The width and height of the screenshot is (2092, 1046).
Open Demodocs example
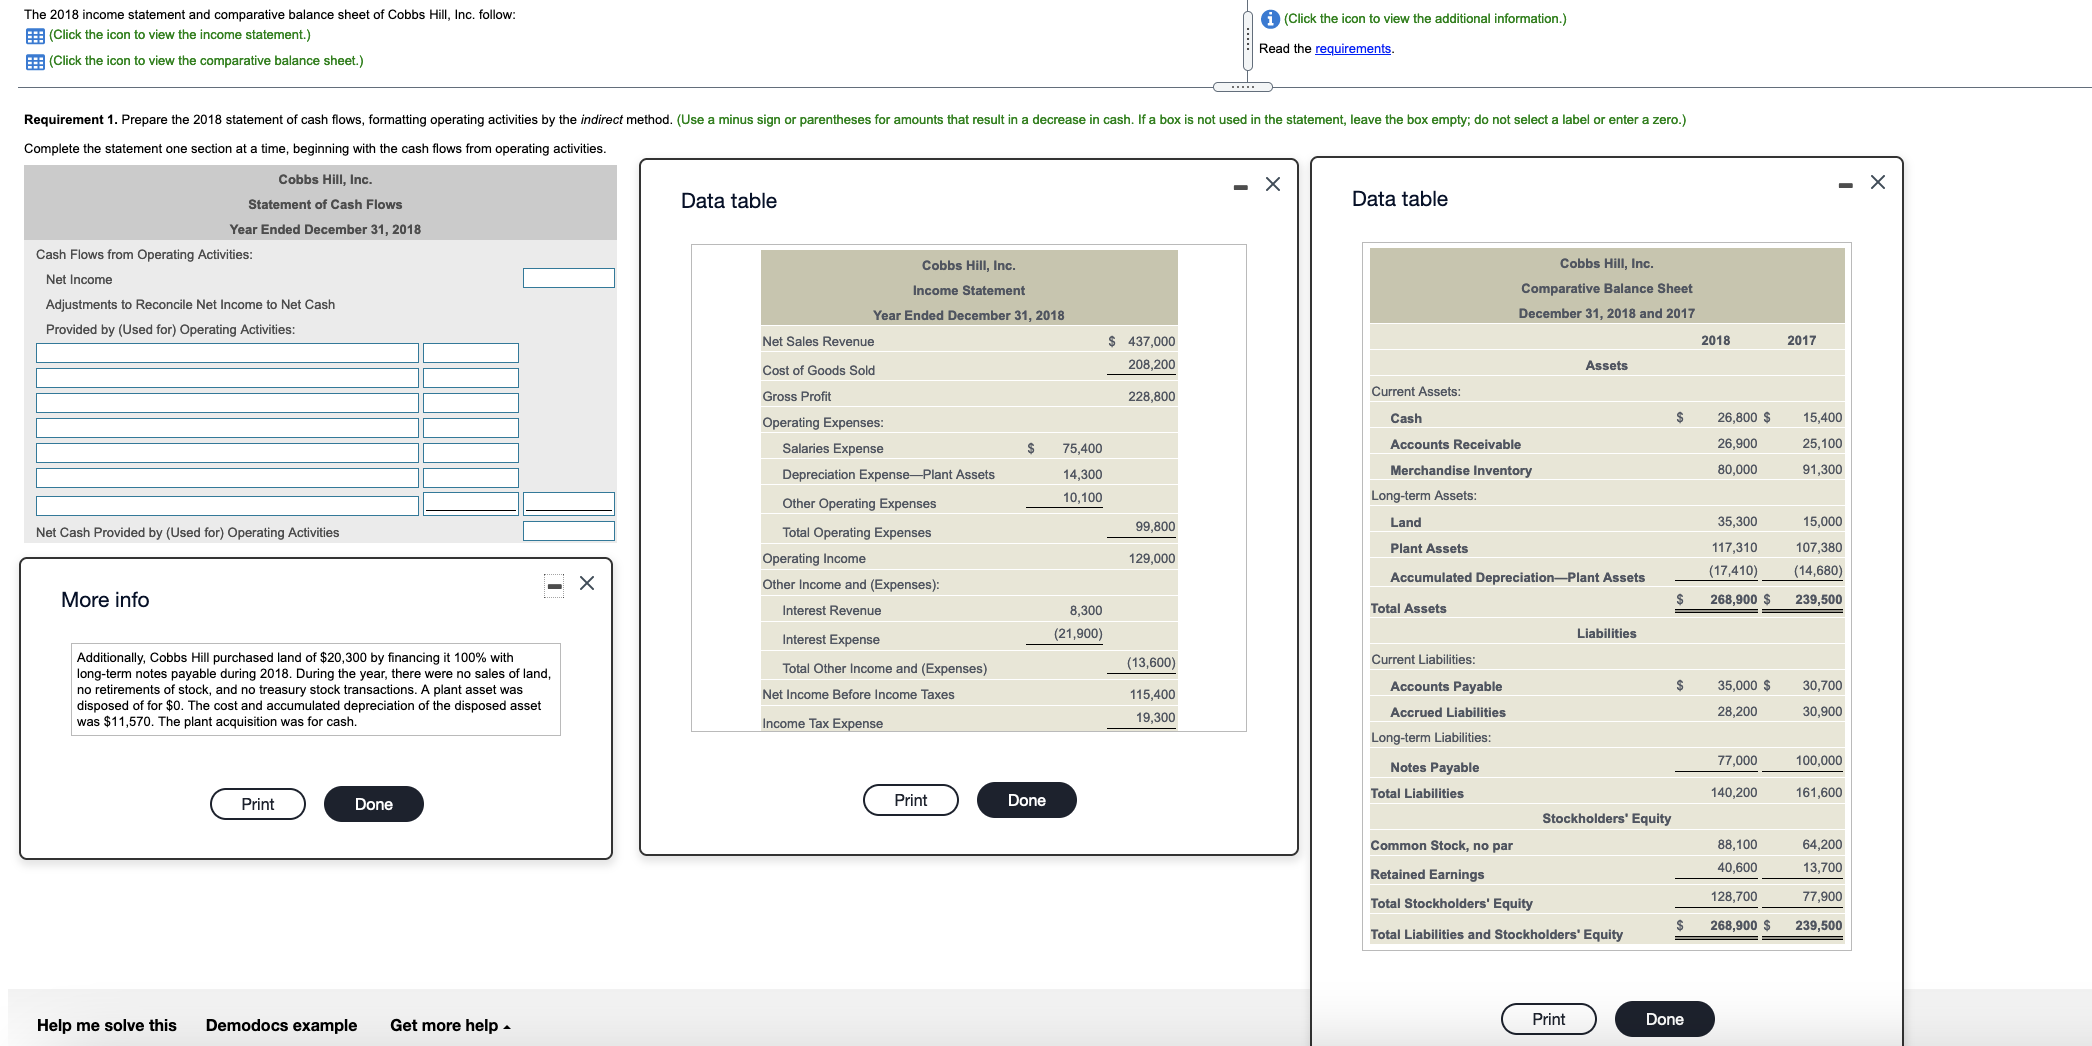281,1025
